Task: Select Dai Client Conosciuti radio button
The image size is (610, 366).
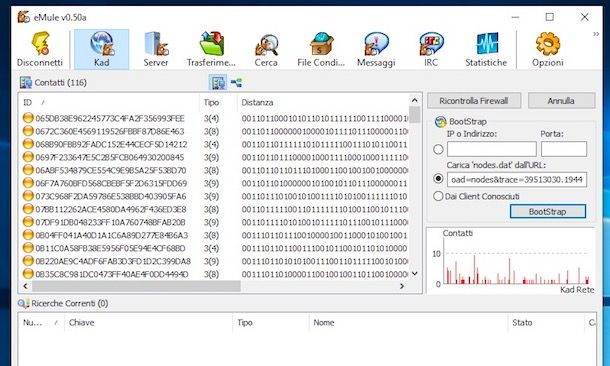Action: click(x=438, y=196)
